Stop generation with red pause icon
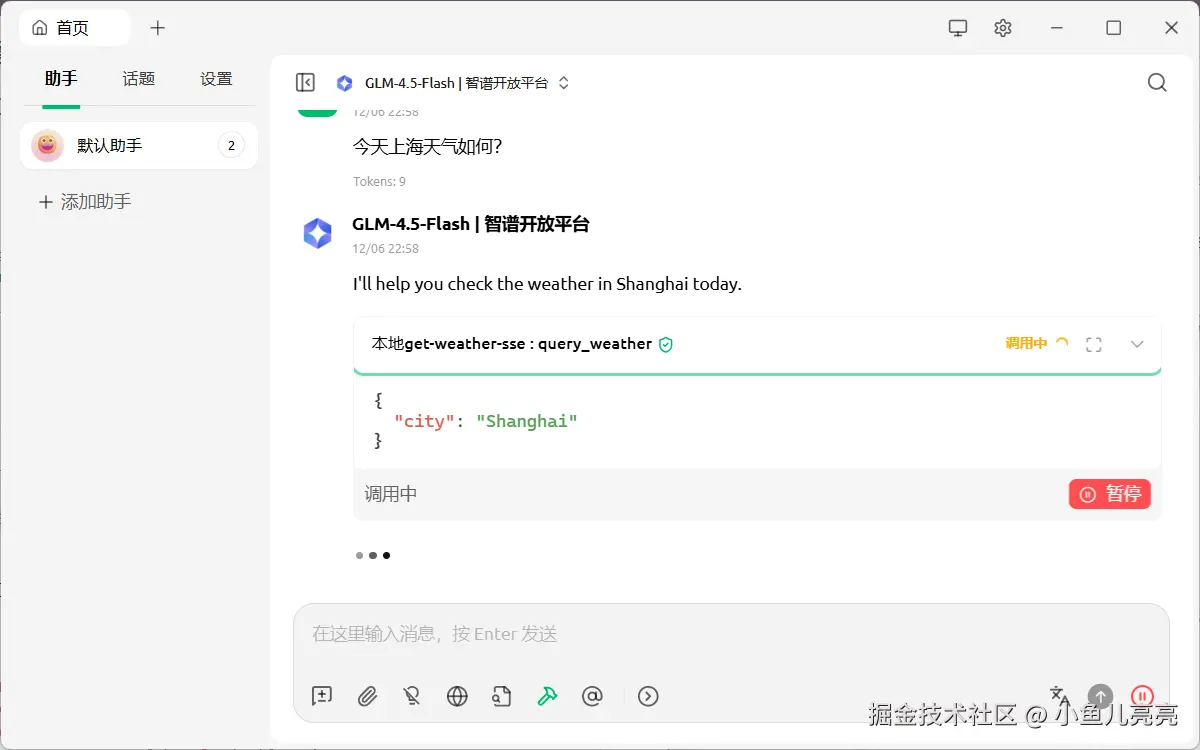This screenshot has height=750, width=1200. point(1142,696)
